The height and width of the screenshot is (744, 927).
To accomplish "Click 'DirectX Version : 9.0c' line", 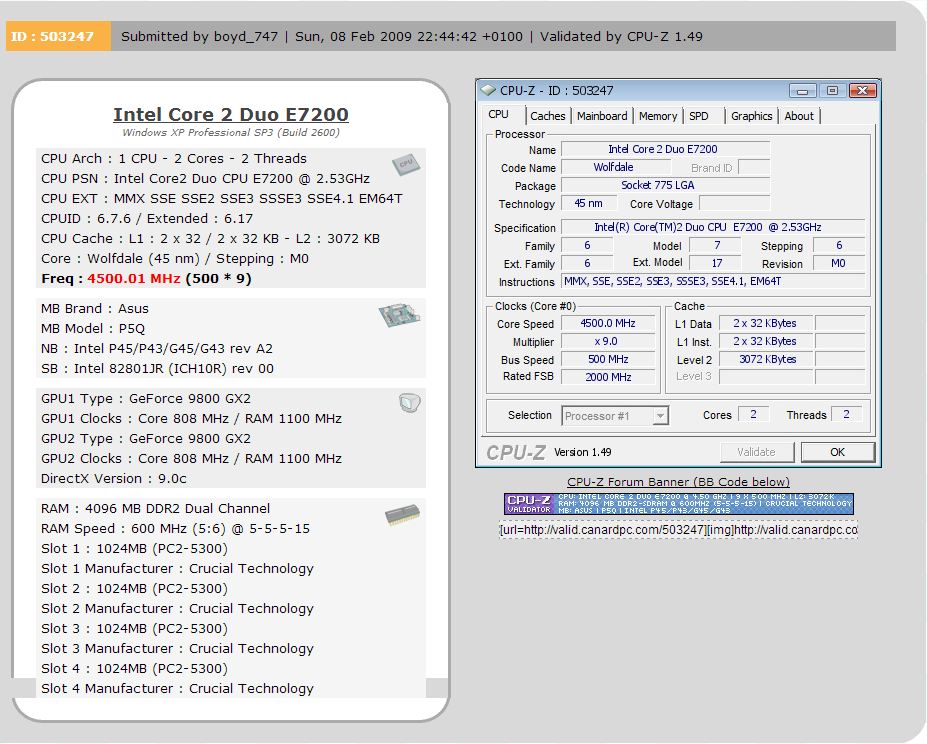I will pos(114,478).
